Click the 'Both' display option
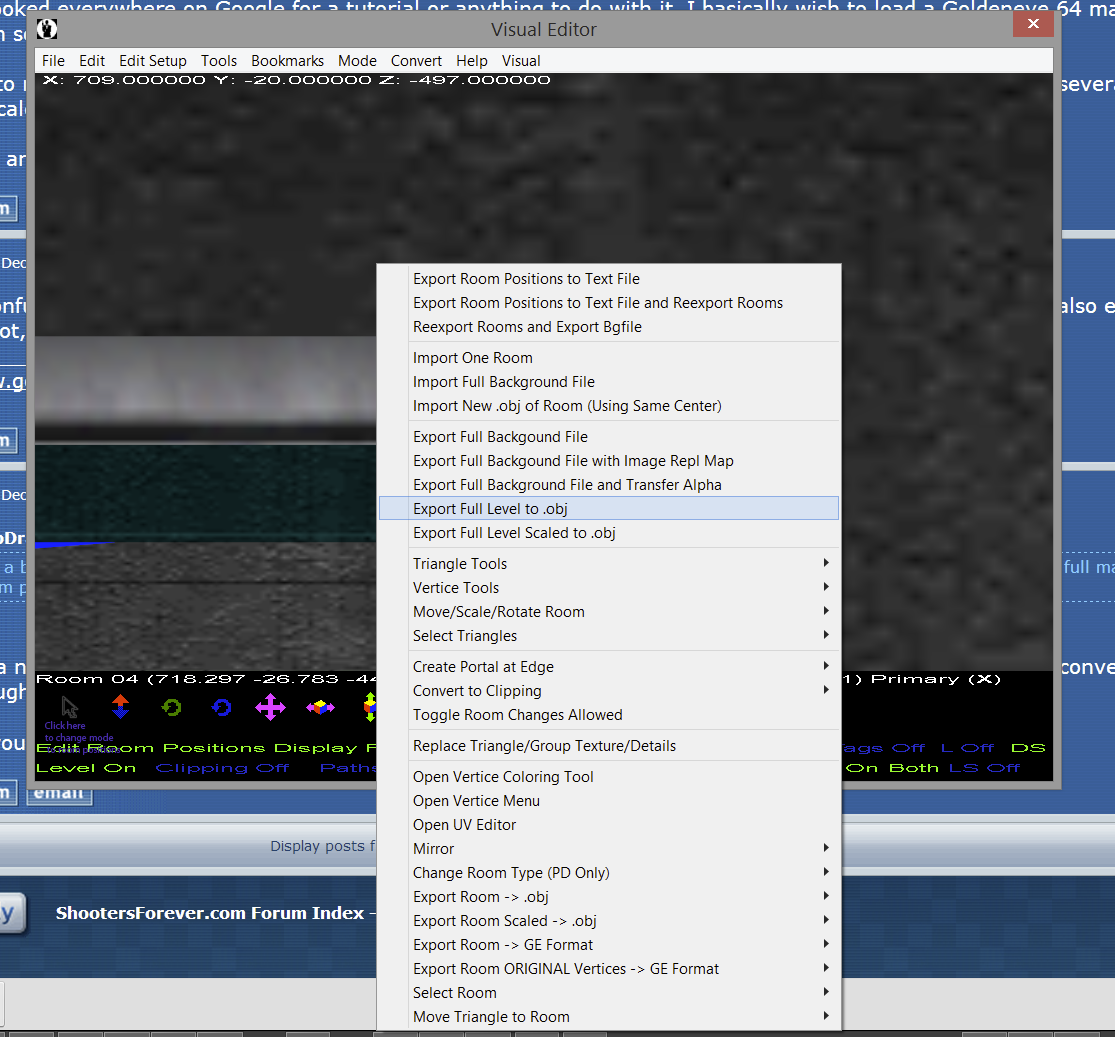 click(914, 768)
